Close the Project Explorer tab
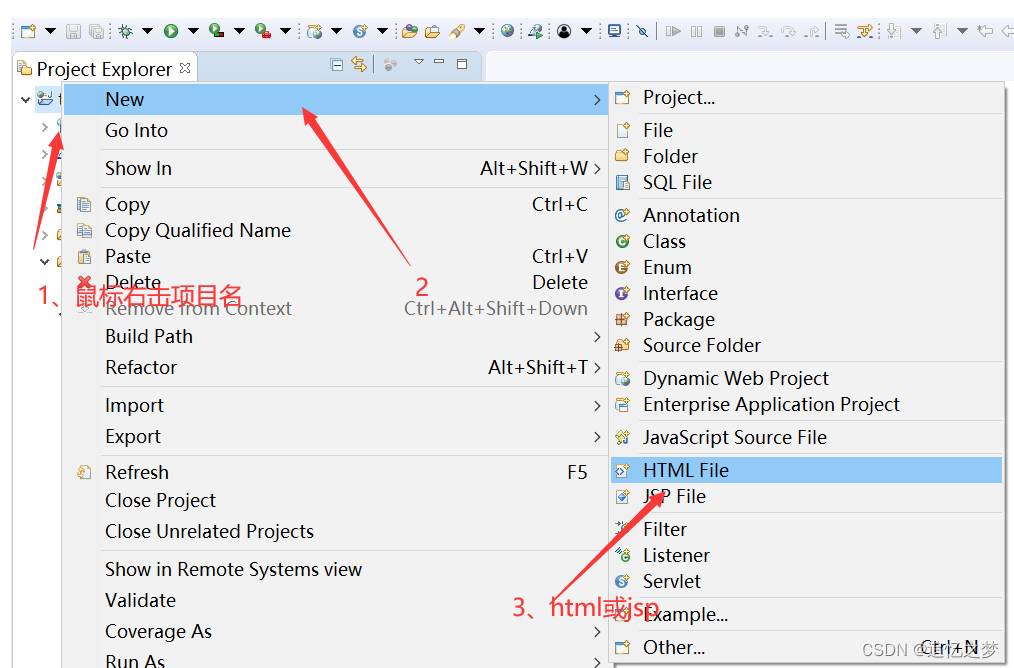Image resolution: width=1014 pixels, height=668 pixels. click(183, 68)
